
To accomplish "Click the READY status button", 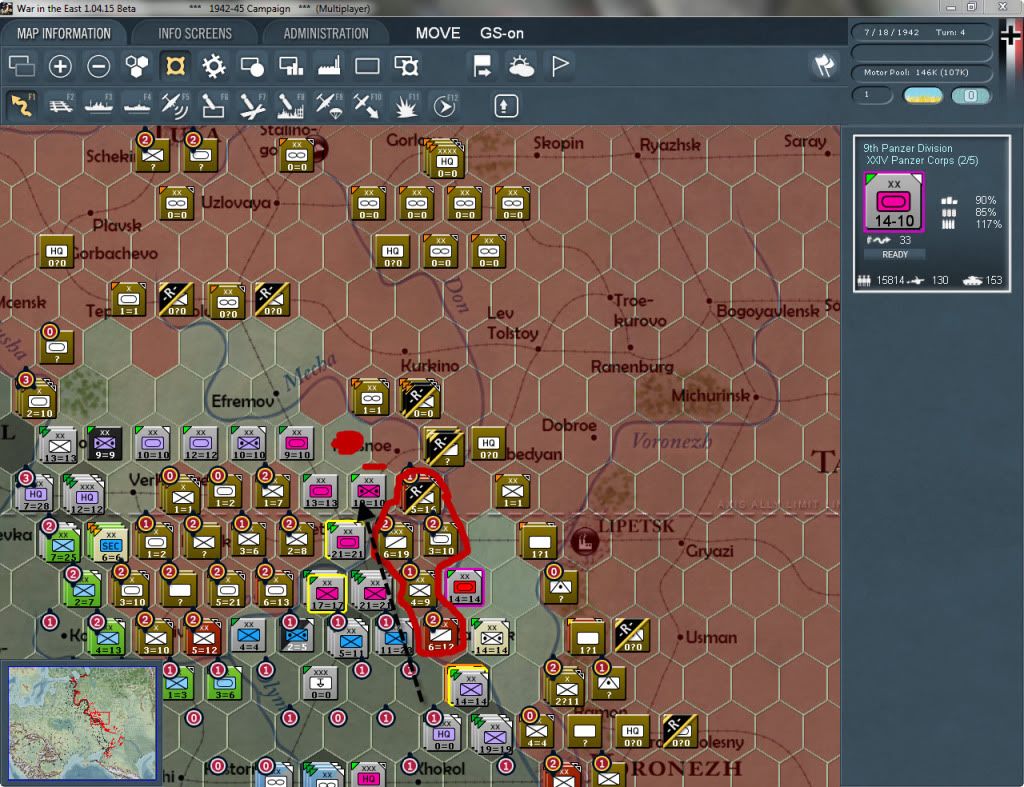I will [895, 255].
